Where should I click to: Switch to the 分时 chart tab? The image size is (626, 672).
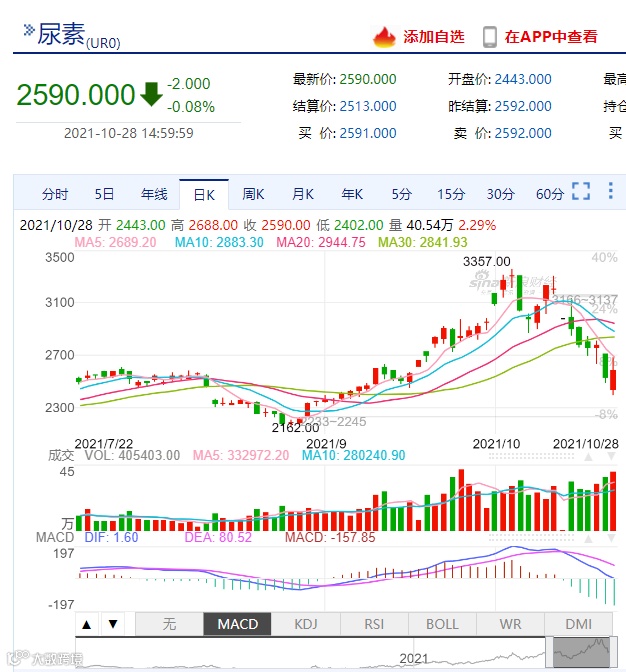pyautogui.click(x=55, y=194)
